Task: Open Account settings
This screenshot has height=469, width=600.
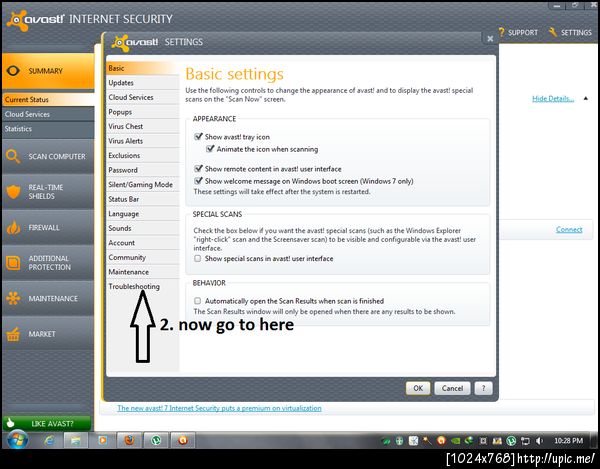Action: click(x=142, y=243)
